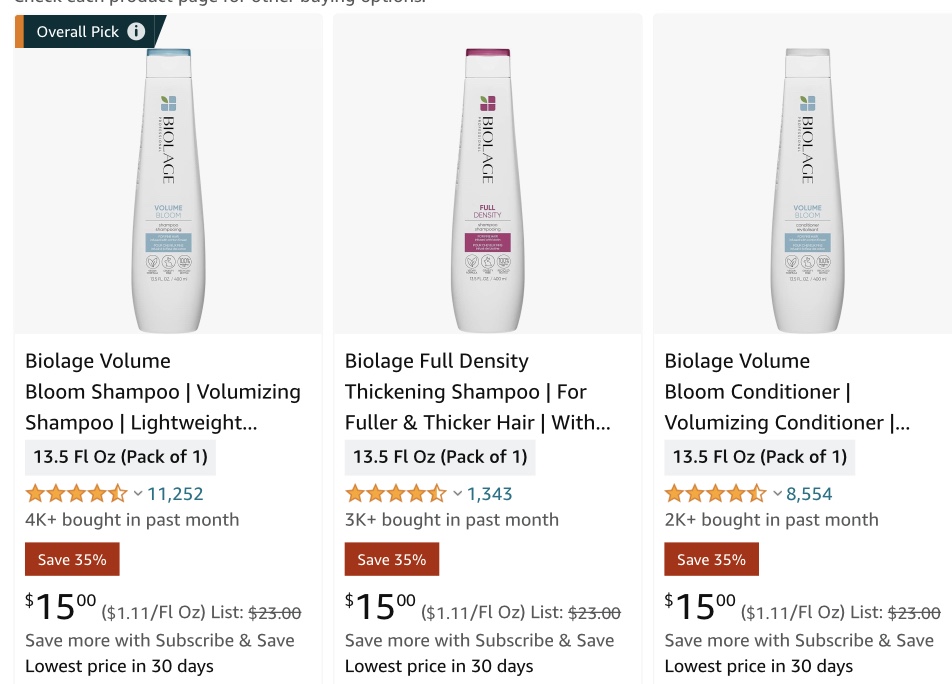Image resolution: width=952 pixels, height=684 pixels.
Task: Expand rating breakdown chevron for Volume Bloom Shampoo
Action: (138, 493)
